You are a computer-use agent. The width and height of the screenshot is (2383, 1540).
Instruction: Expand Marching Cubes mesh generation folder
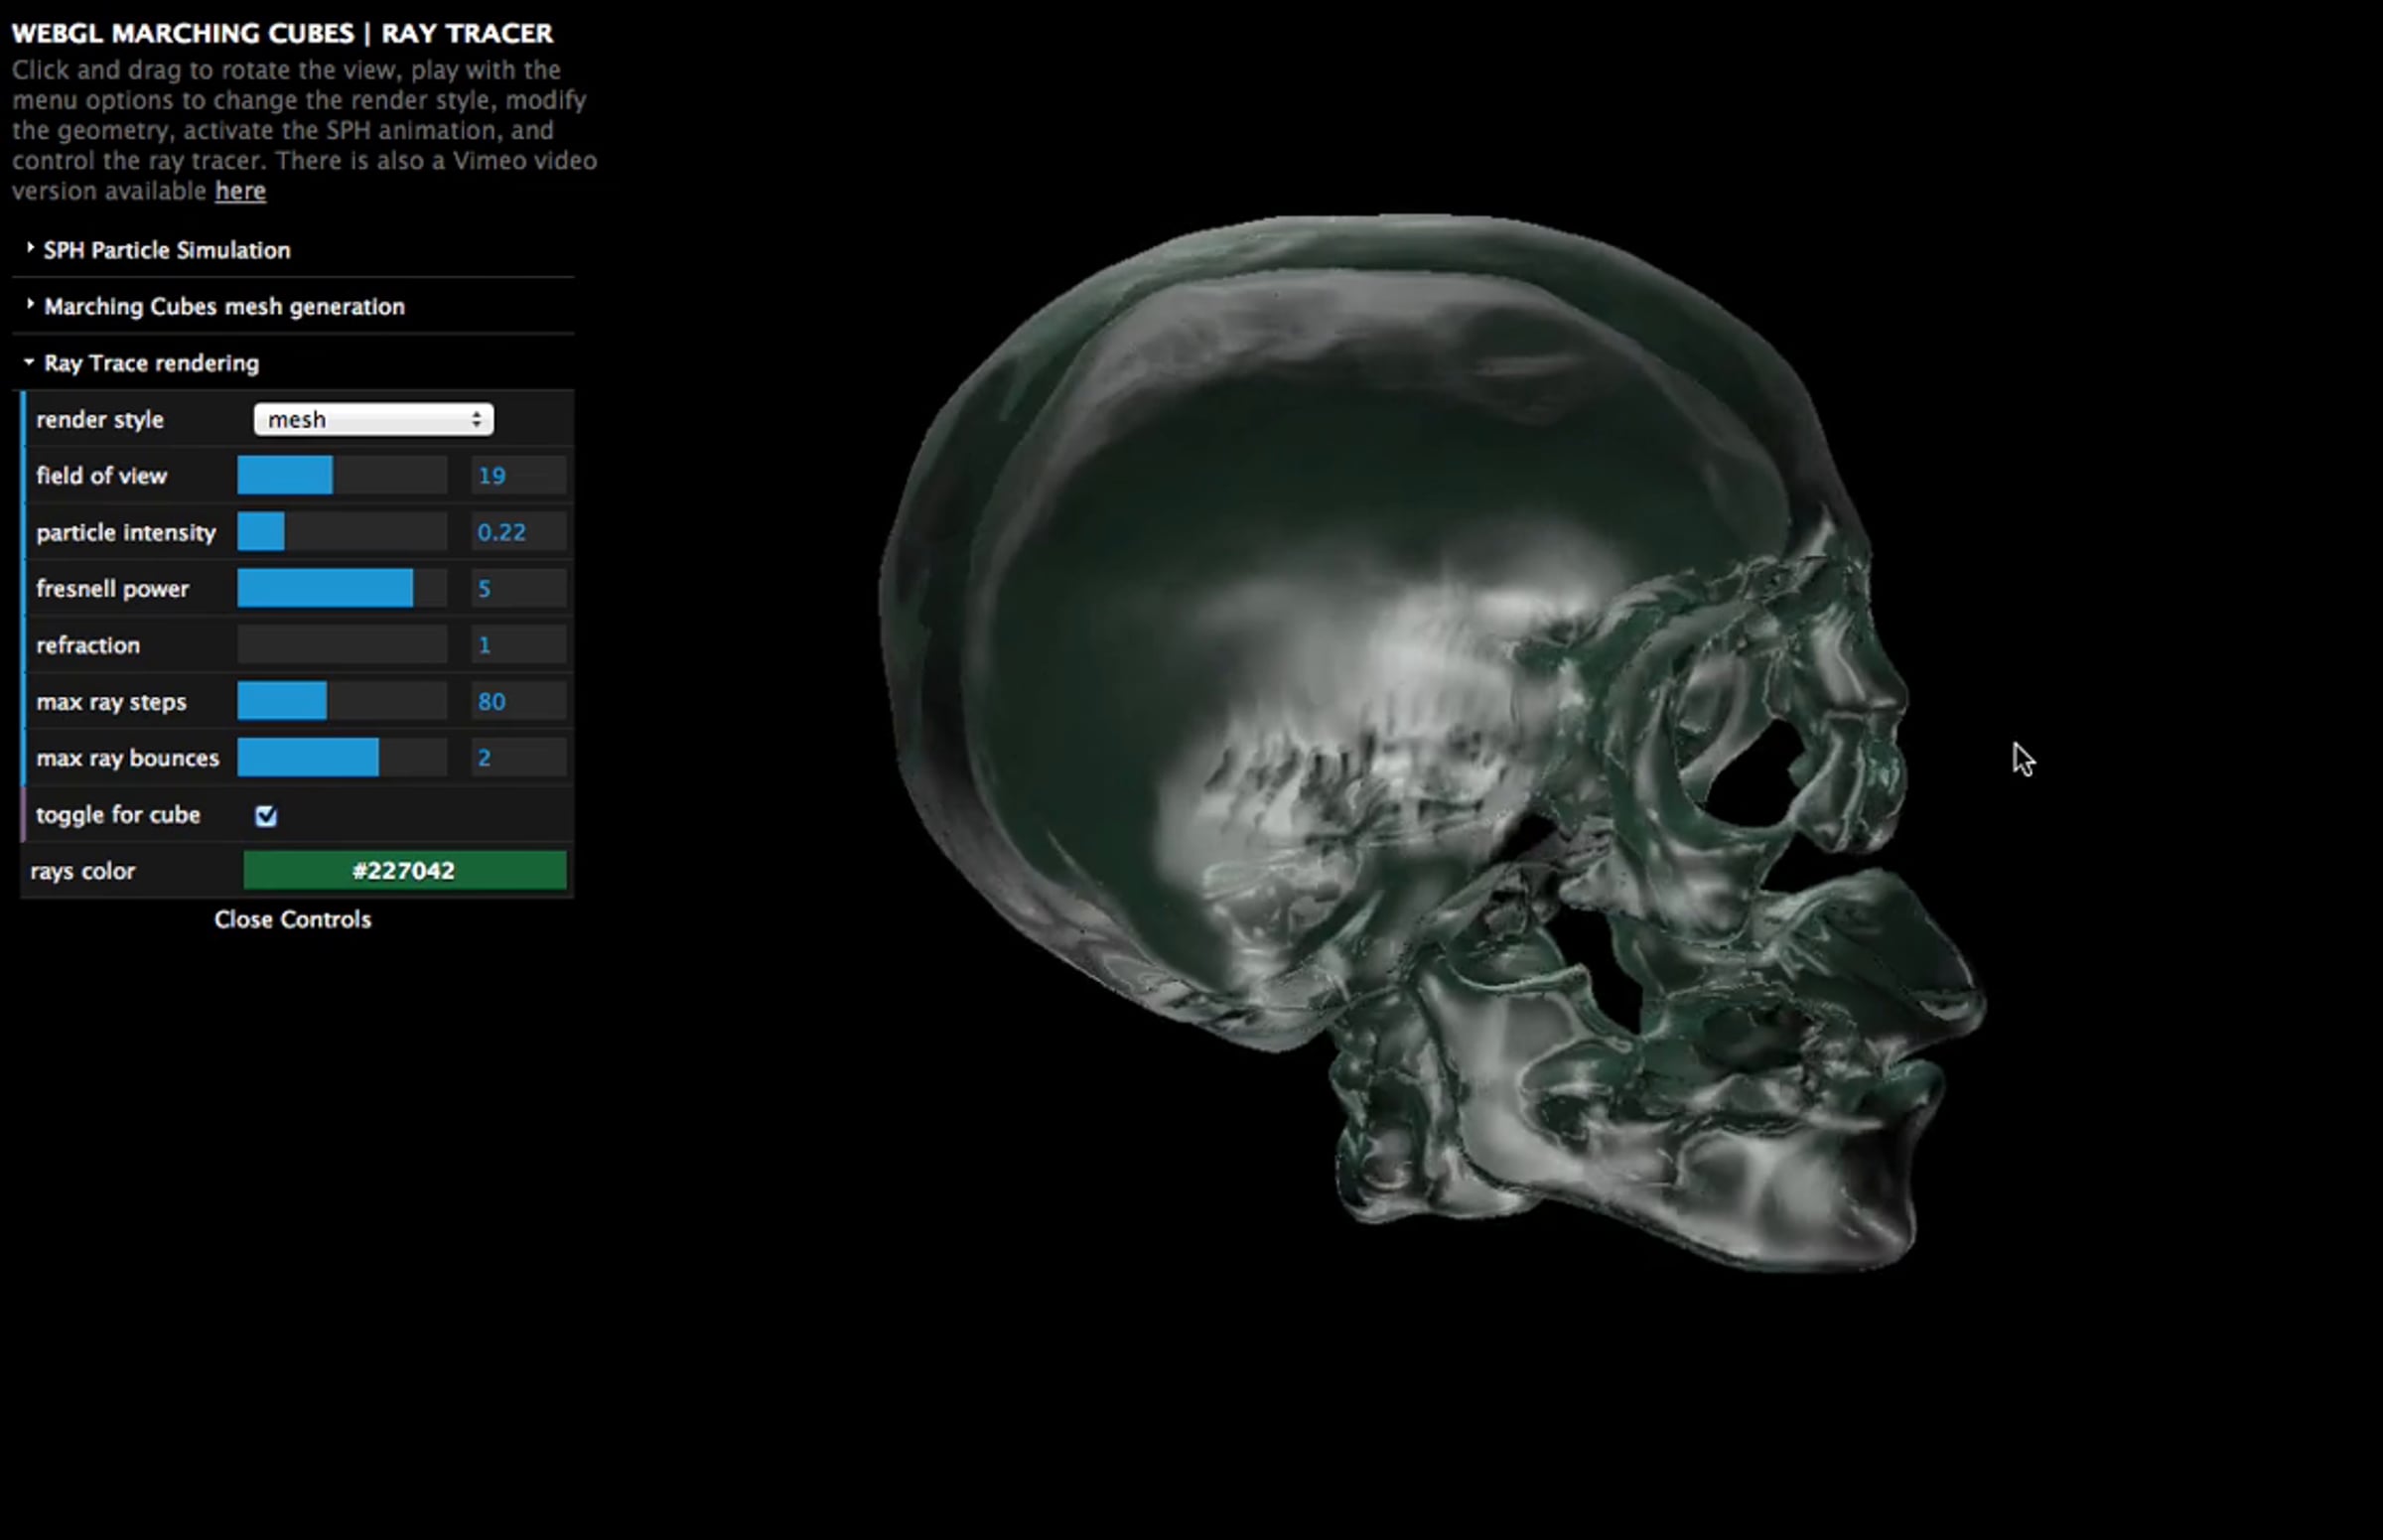coord(223,306)
